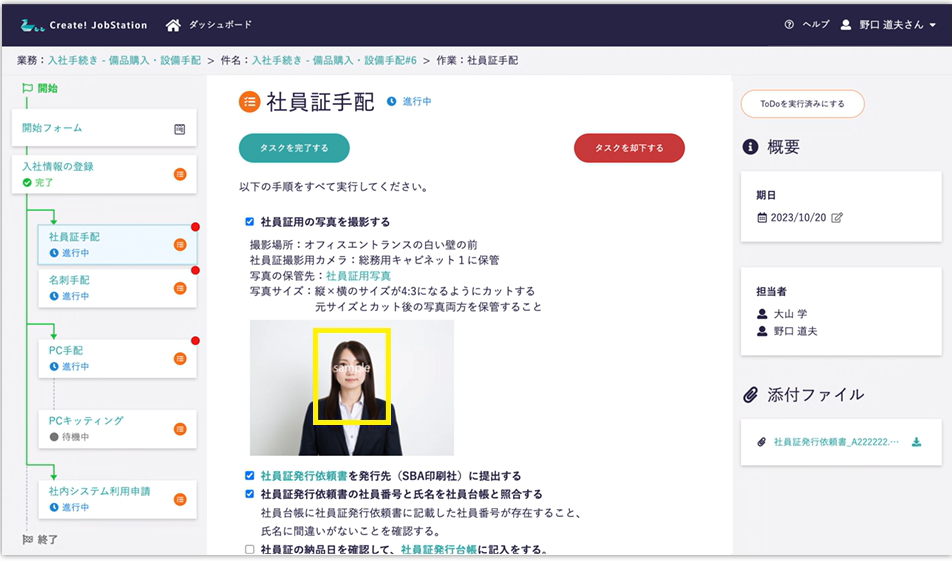Image resolution: width=952 pixels, height=563 pixels.
Task: Open the 社員証発行依頼書_A222222 attachment file
Action: click(836, 442)
